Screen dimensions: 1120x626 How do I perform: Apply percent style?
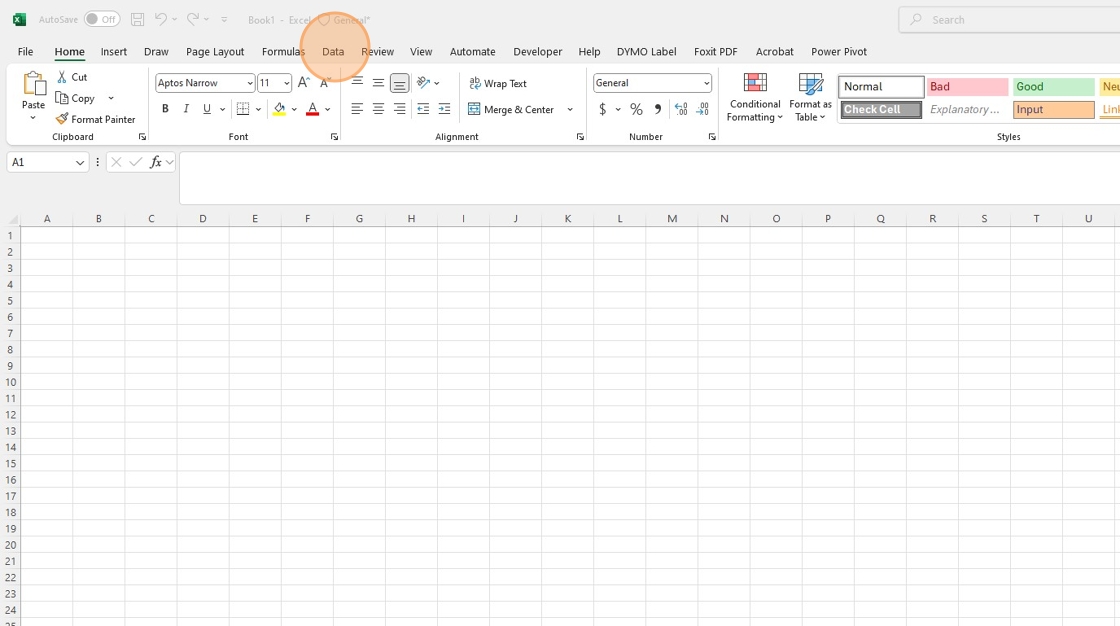636,109
